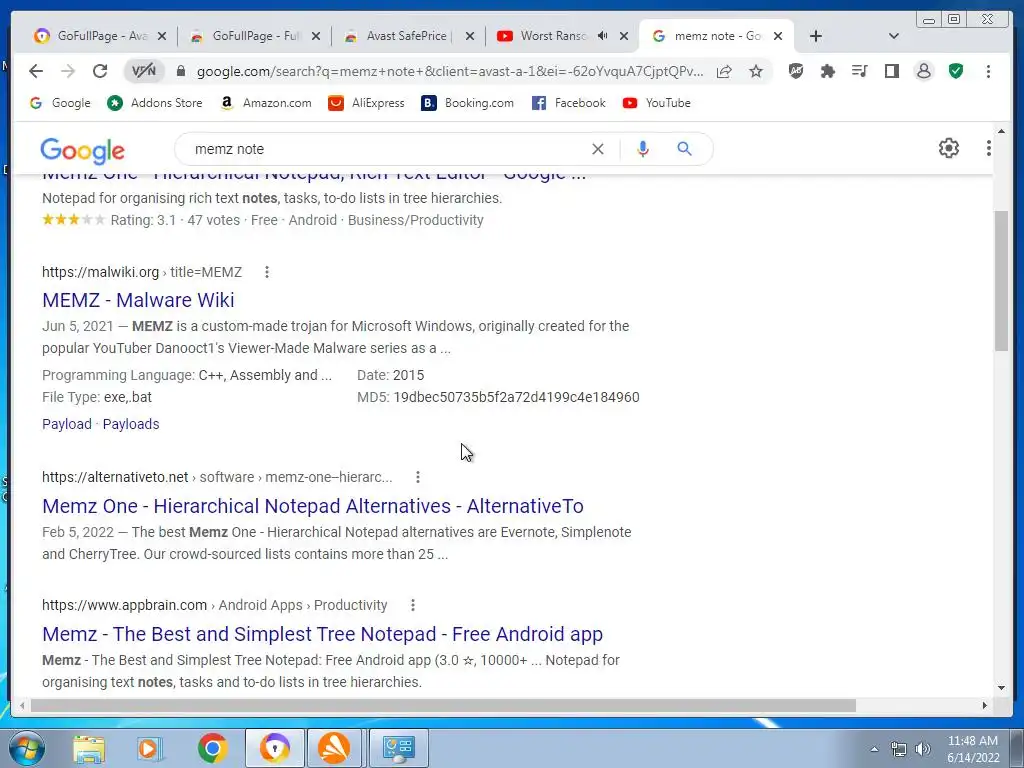The image size is (1024, 768).
Task: Open Google settings gear icon
Action: coord(949,148)
